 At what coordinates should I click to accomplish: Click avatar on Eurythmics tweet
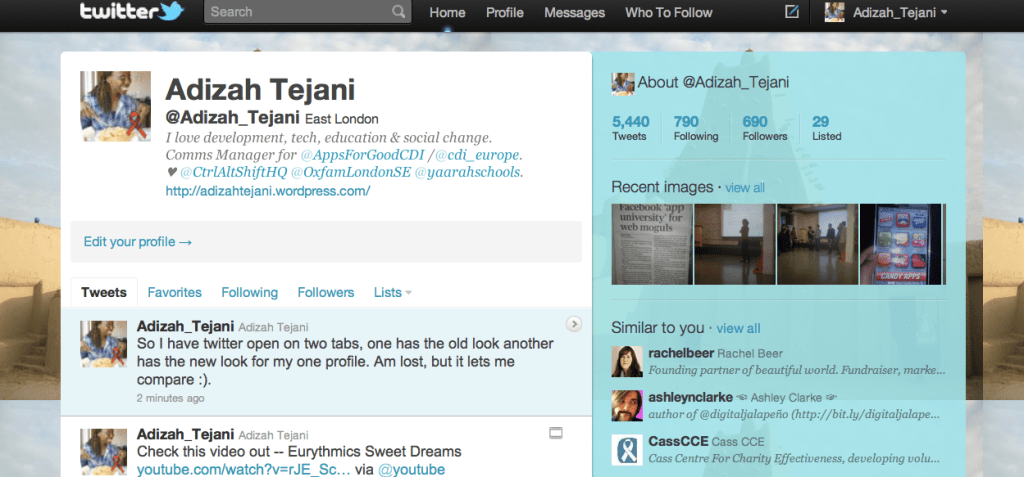coord(103,452)
